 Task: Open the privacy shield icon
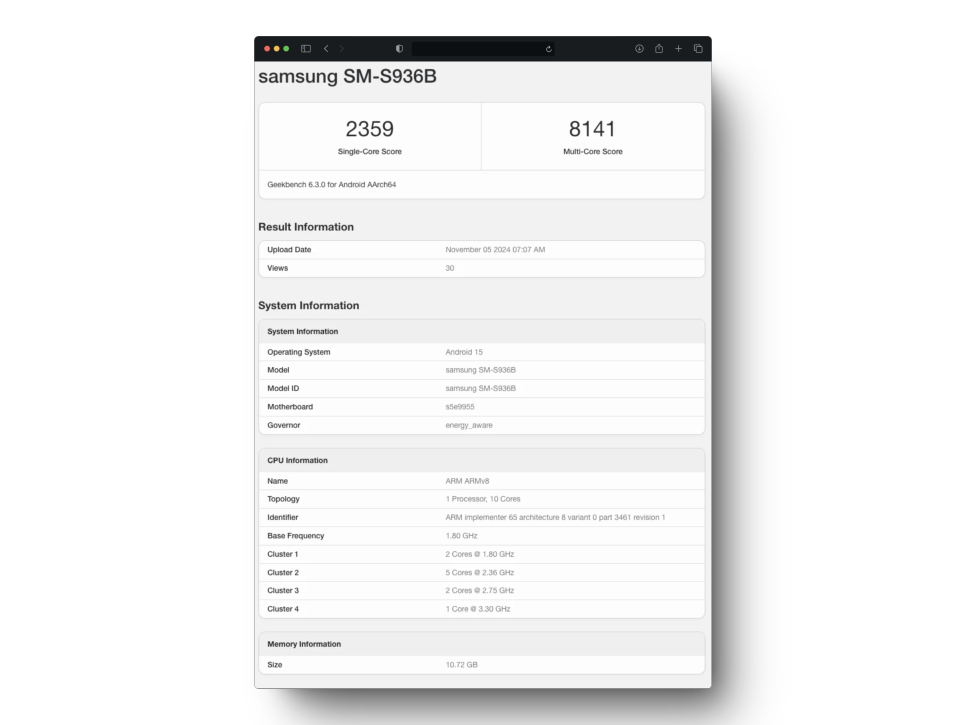point(399,49)
